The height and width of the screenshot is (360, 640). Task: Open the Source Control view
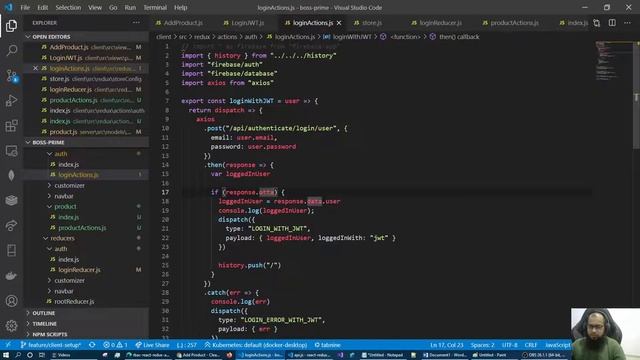[x=11, y=76]
